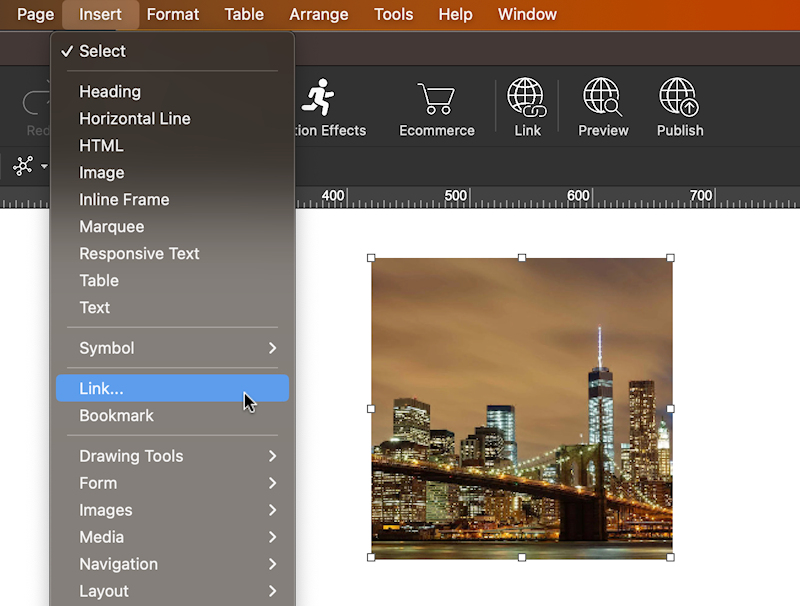Screen dimensions: 800x606
Task: Click the Animation Effects running man icon
Action: (319, 98)
